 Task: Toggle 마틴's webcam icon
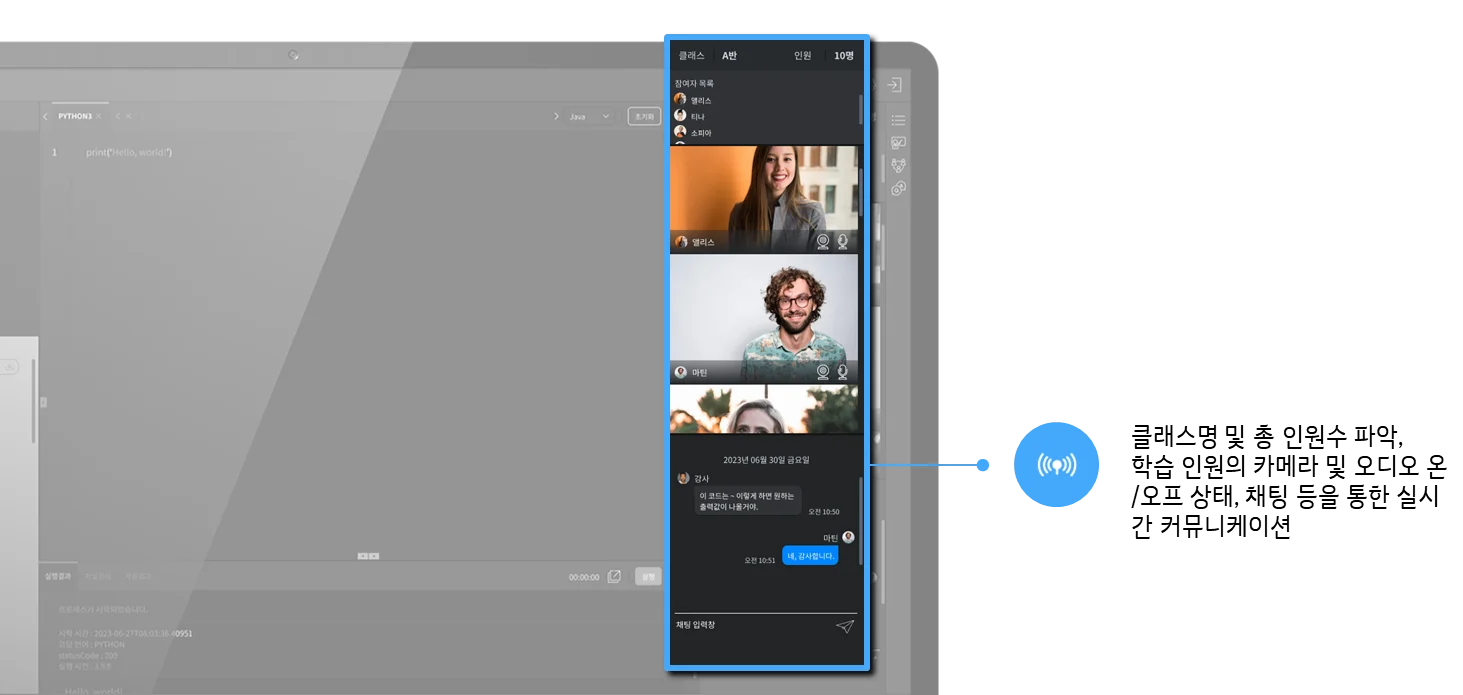pos(823,372)
